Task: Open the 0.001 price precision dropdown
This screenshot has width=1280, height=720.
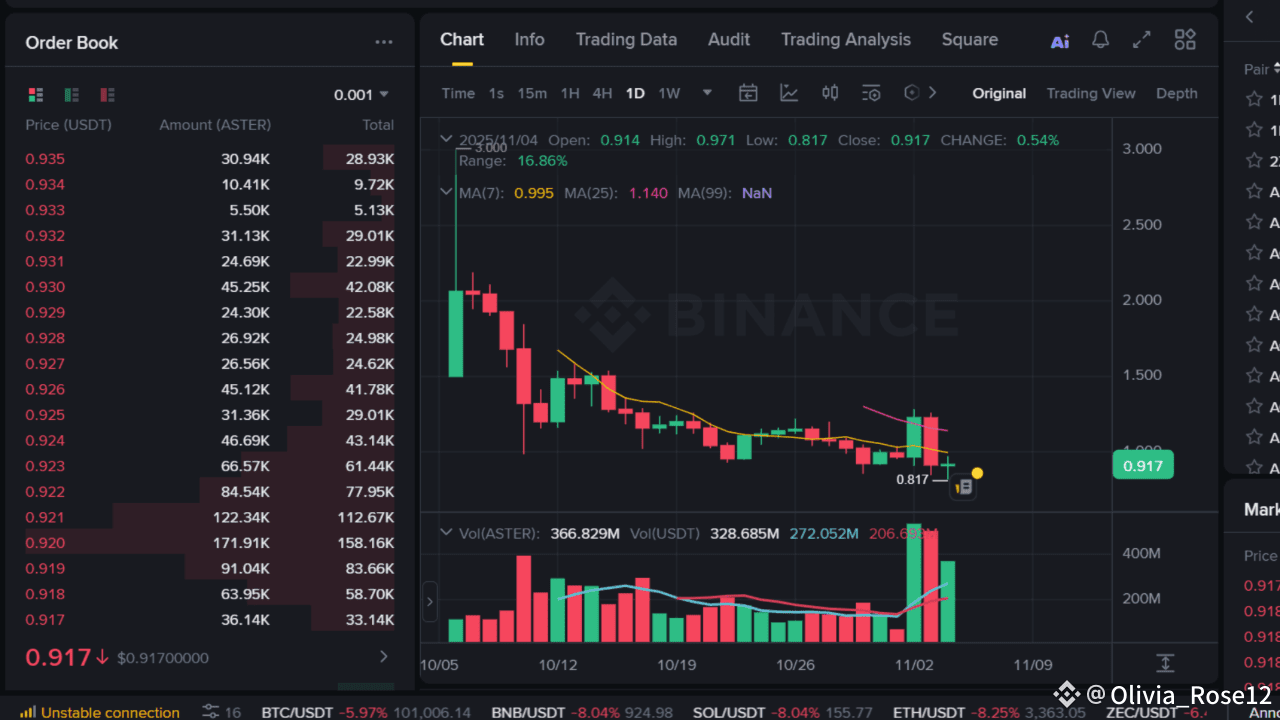Action: pyautogui.click(x=361, y=95)
